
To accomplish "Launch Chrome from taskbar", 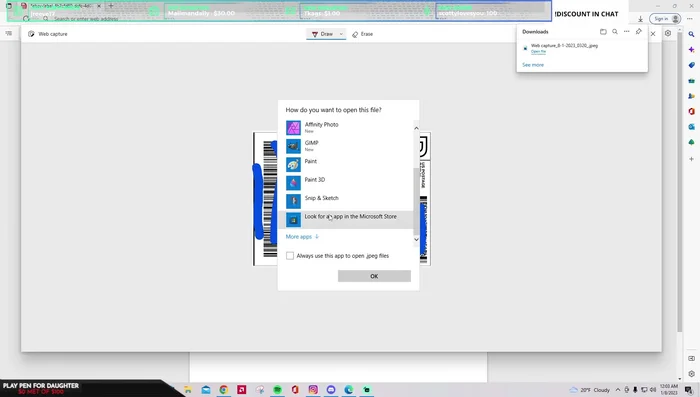I will tap(224, 390).
